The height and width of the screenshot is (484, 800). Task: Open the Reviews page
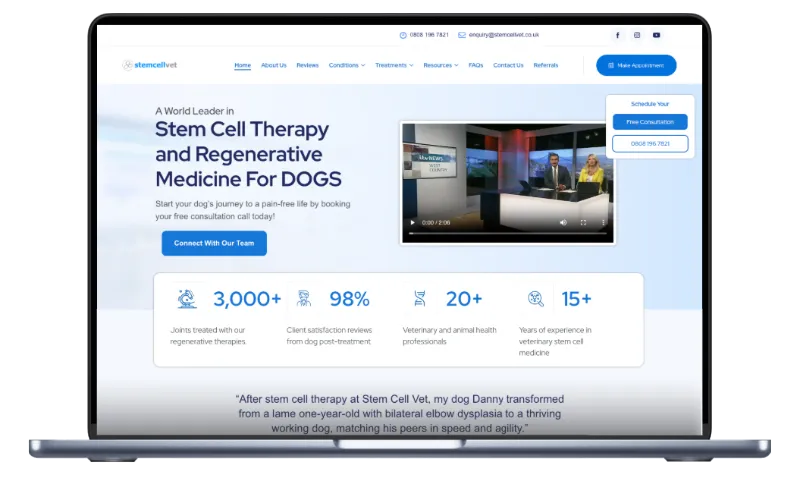pos(307,65)
